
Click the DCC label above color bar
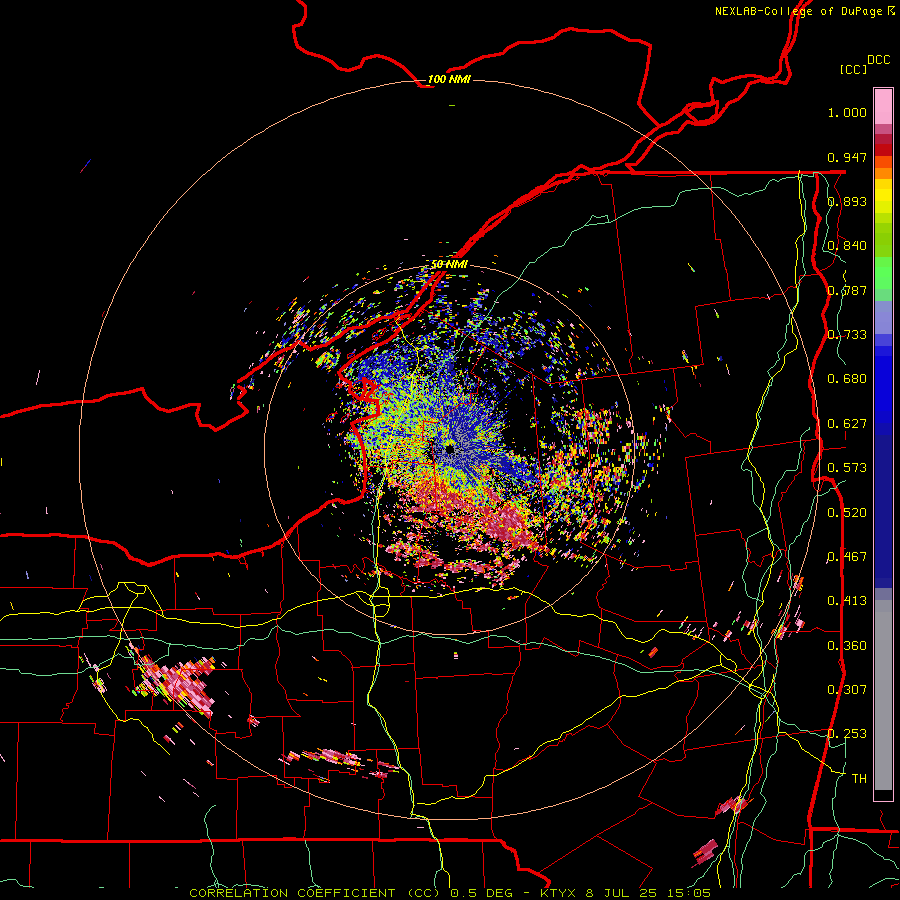tap(879, 60)
